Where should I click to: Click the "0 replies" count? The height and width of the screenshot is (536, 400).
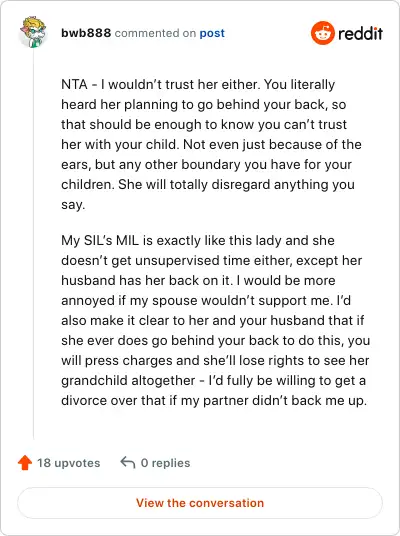tap(165, 463)
